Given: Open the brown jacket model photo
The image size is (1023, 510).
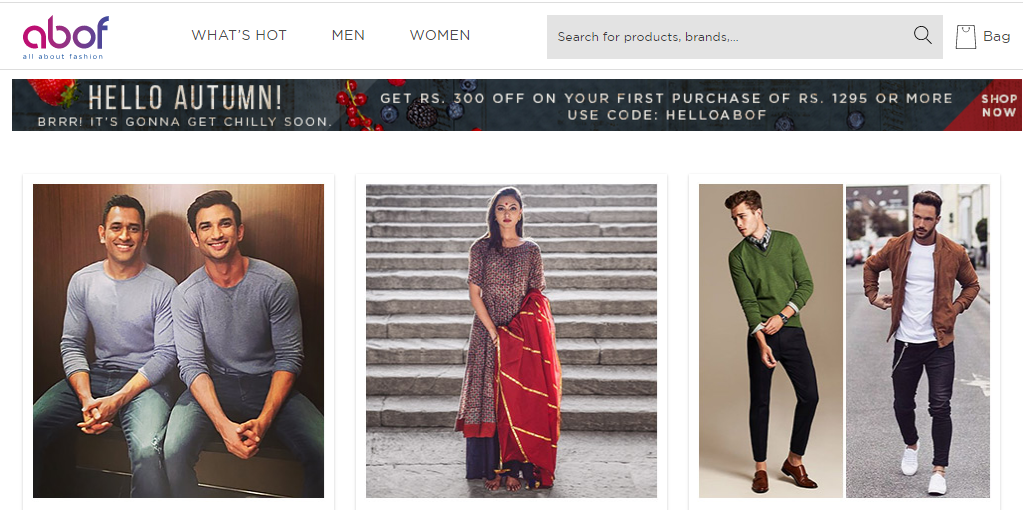Looking at the screenshot, I should (x=918, y=340).
